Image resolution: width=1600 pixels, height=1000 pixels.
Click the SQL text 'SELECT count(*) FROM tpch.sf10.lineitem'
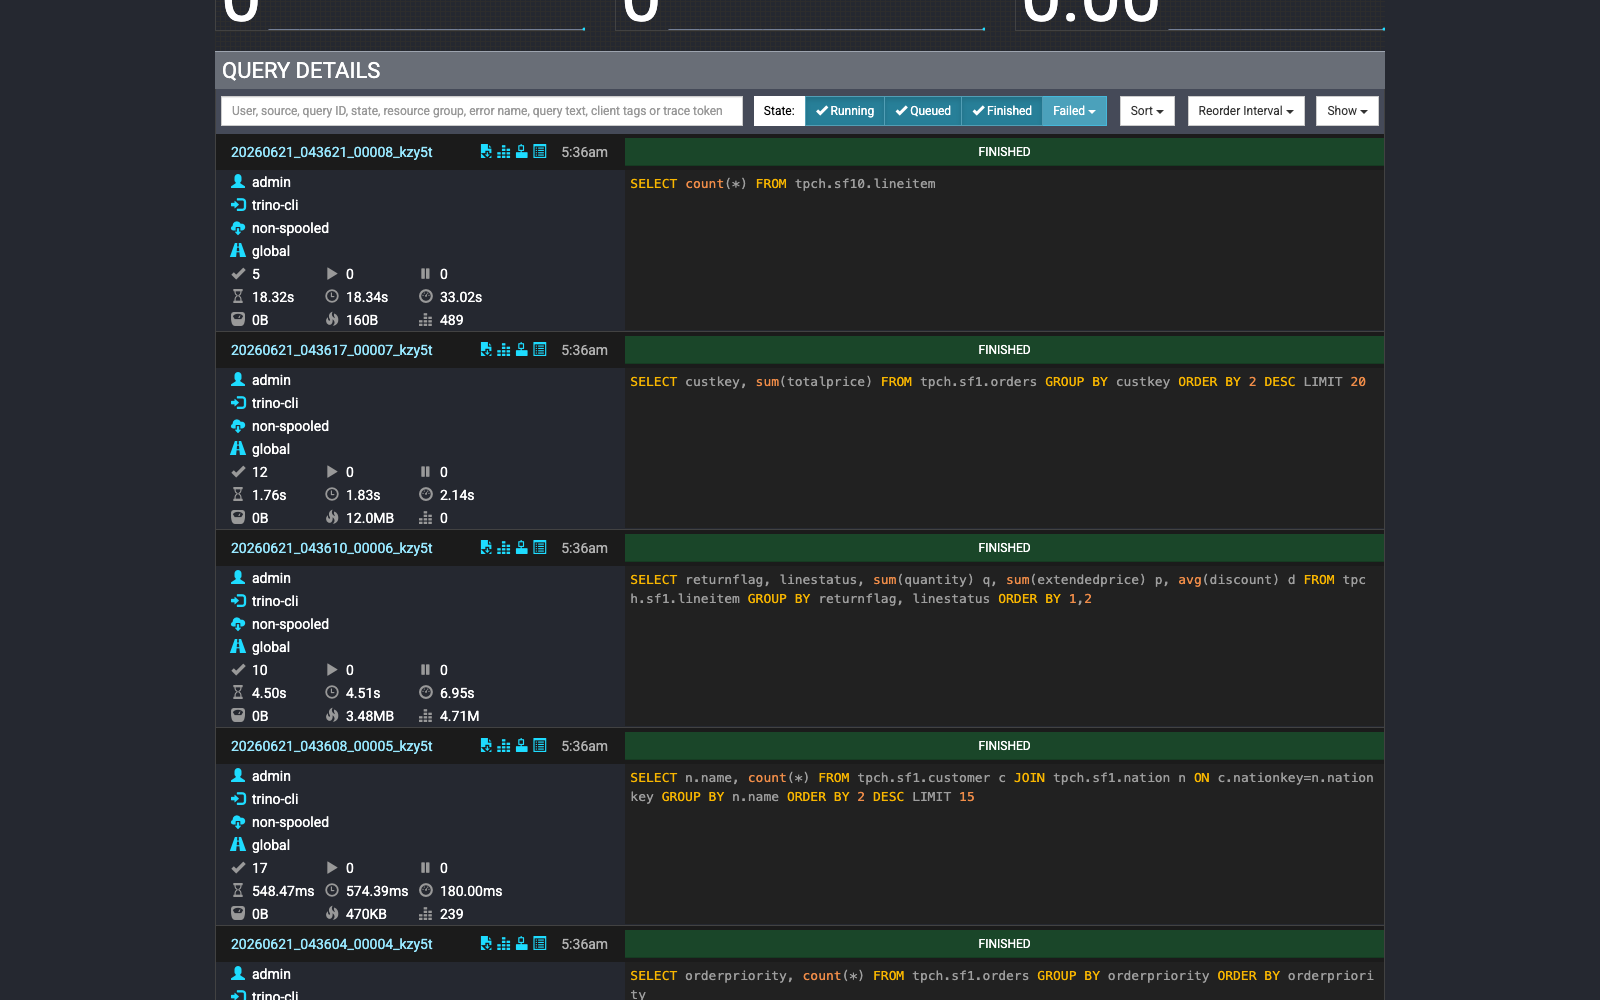[x=783, y=184]
